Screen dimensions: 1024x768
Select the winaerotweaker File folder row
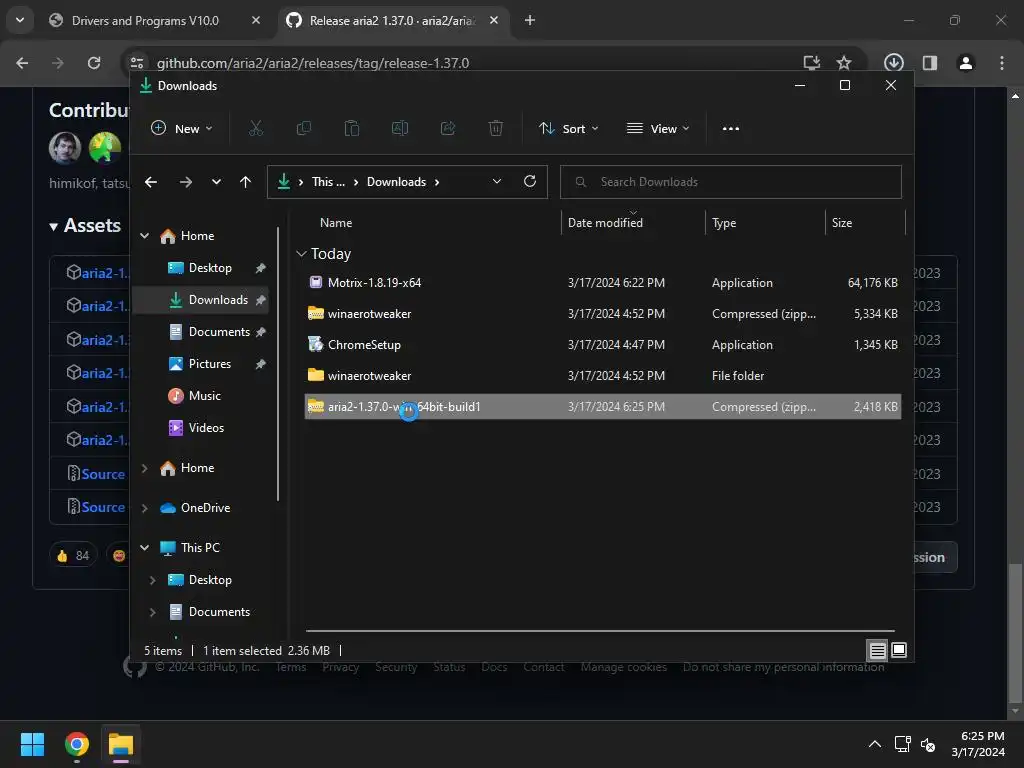(602, 376)
